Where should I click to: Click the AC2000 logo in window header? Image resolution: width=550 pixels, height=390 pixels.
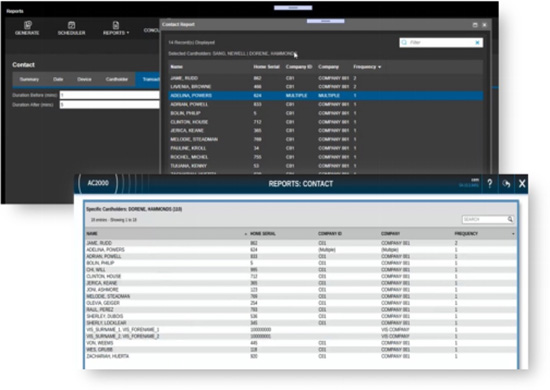coord(98,183)
